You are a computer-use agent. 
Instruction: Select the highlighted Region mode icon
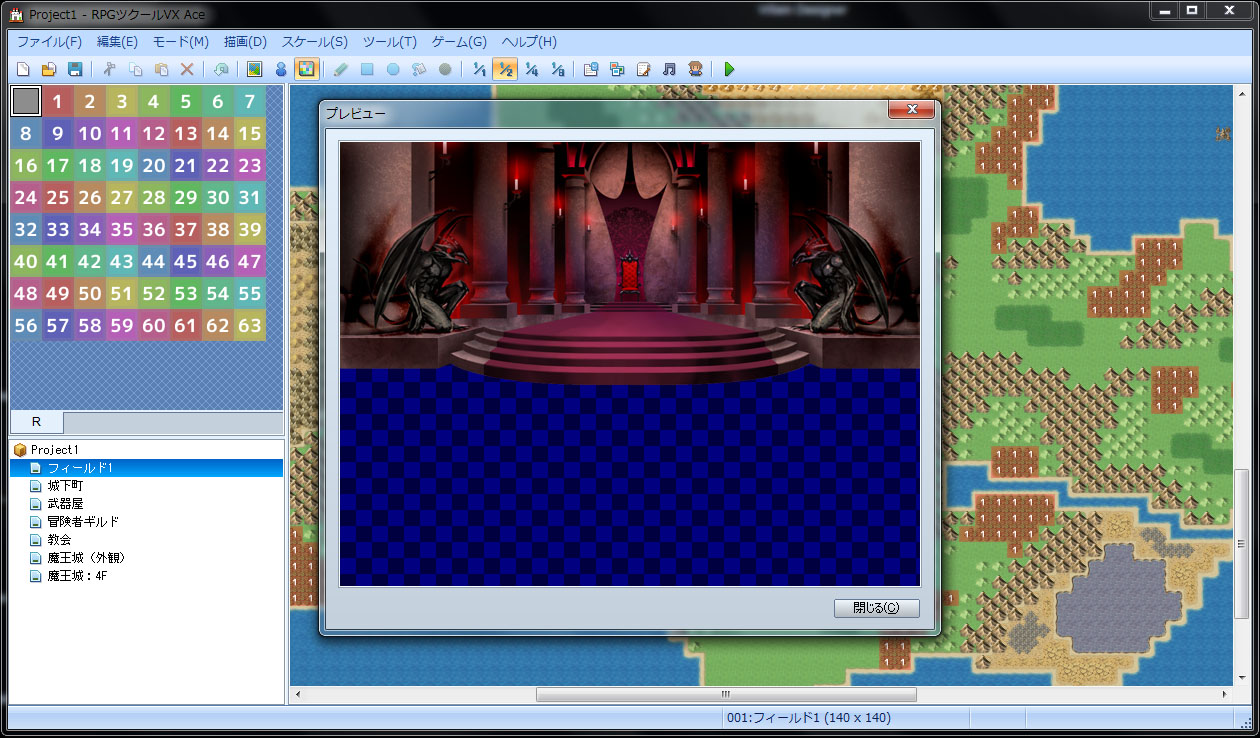click(x=307, y=70)
